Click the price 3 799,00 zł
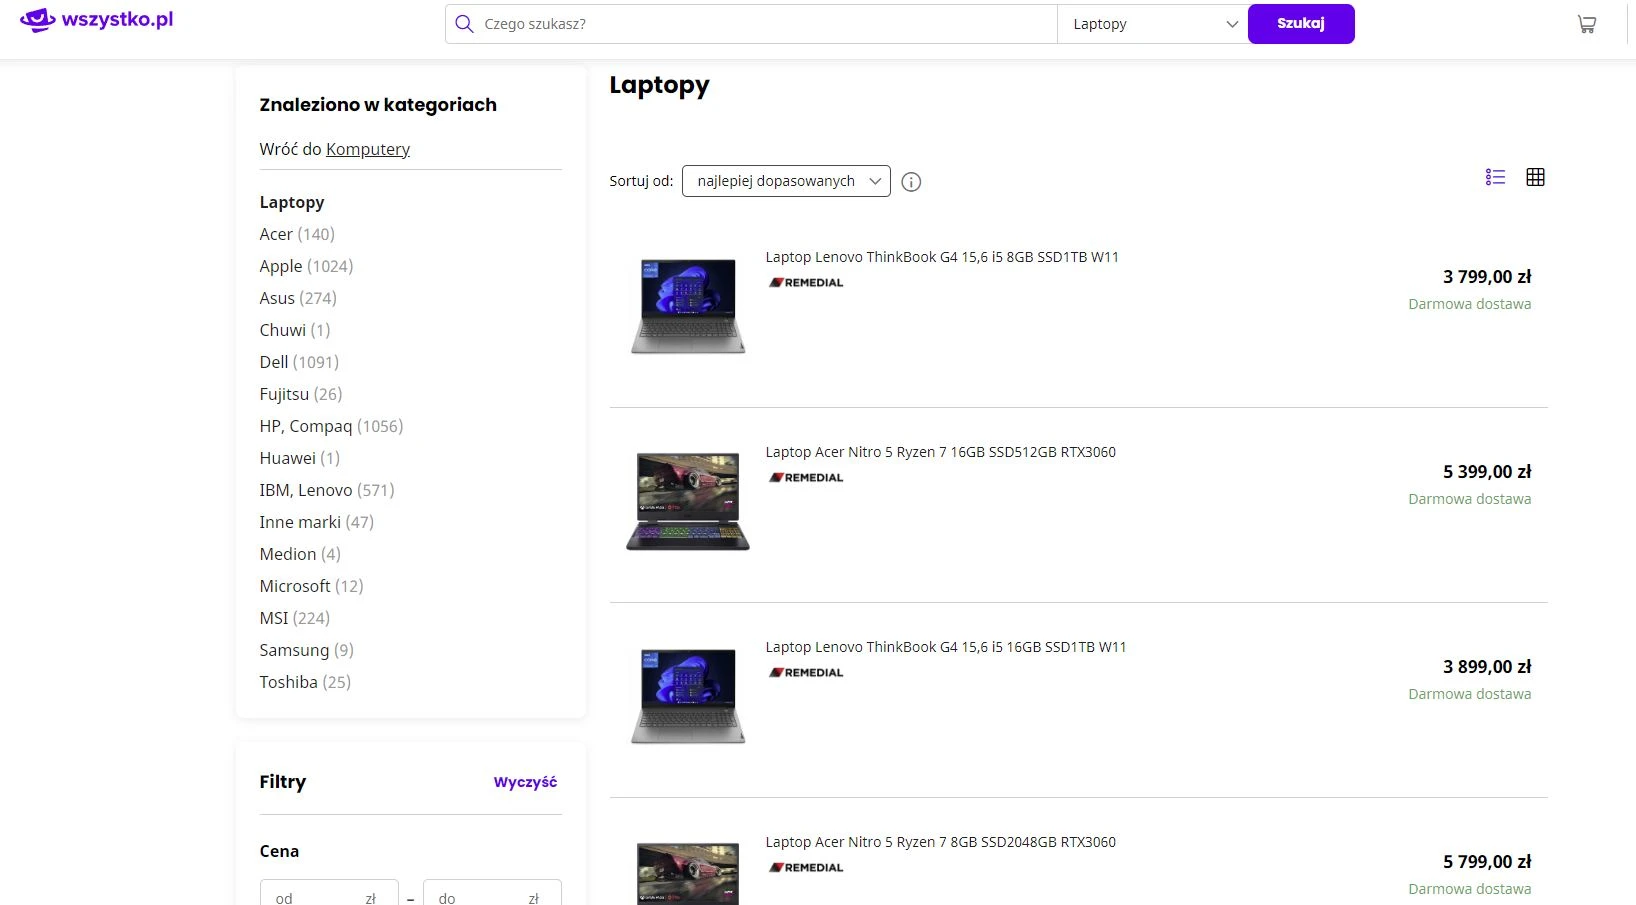This screenshot has width=1636, height=905. pyautogui.click(x=1487, y=277)
